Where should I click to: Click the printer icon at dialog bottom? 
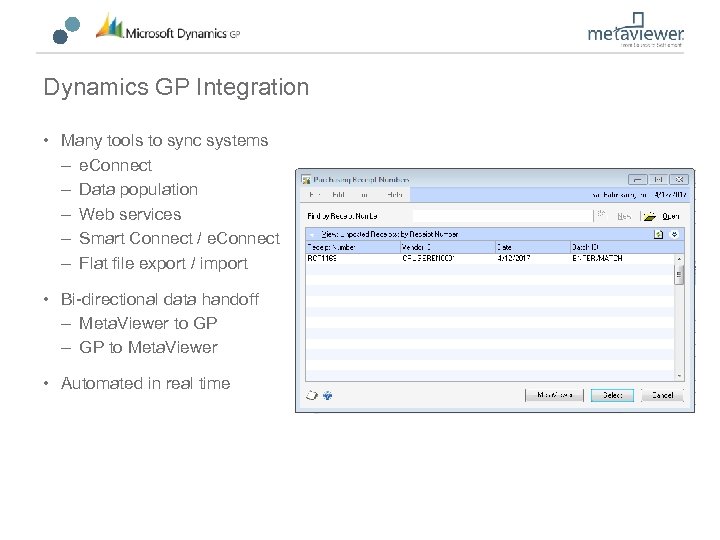312,395
